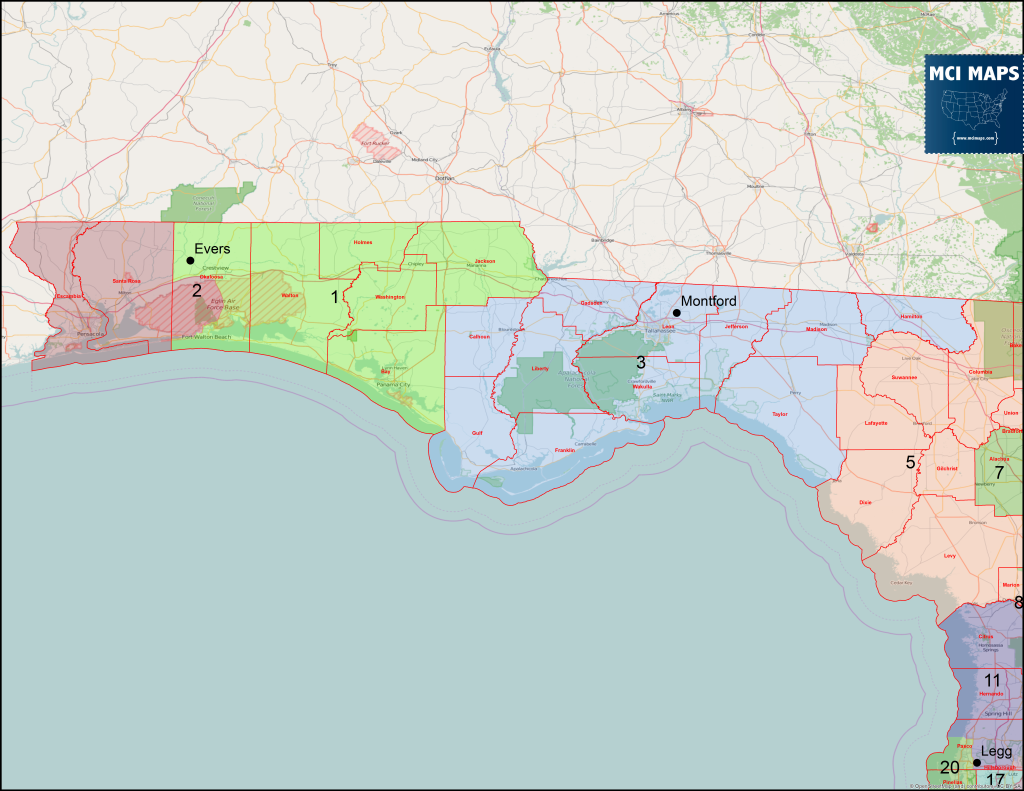The width and height of the screenshot is (1024, 791).
Task: Click the Dixie county label
Action: pos(865,502)
